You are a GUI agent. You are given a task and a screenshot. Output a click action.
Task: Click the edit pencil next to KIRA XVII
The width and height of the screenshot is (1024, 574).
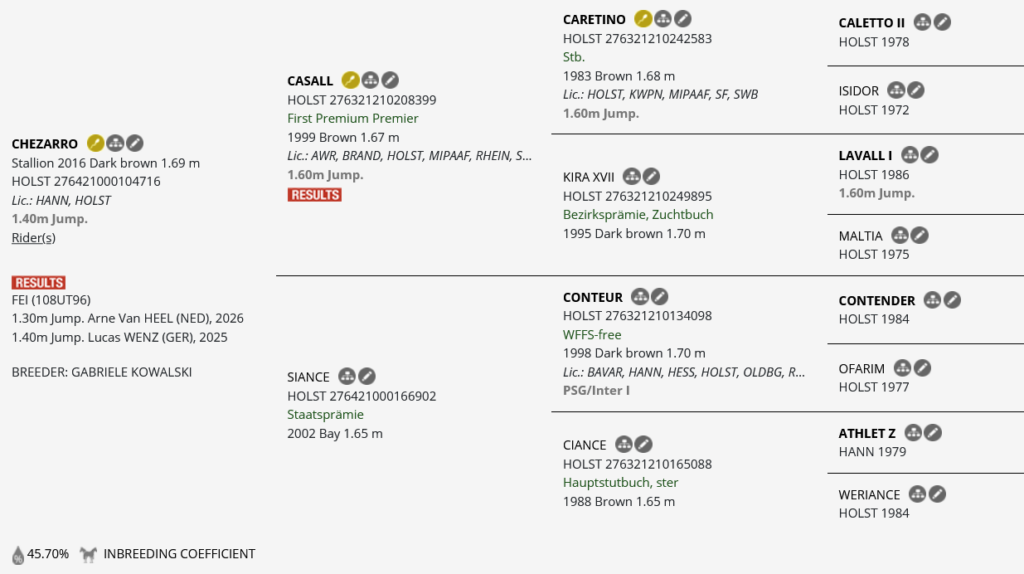click(x=651, y=176)
